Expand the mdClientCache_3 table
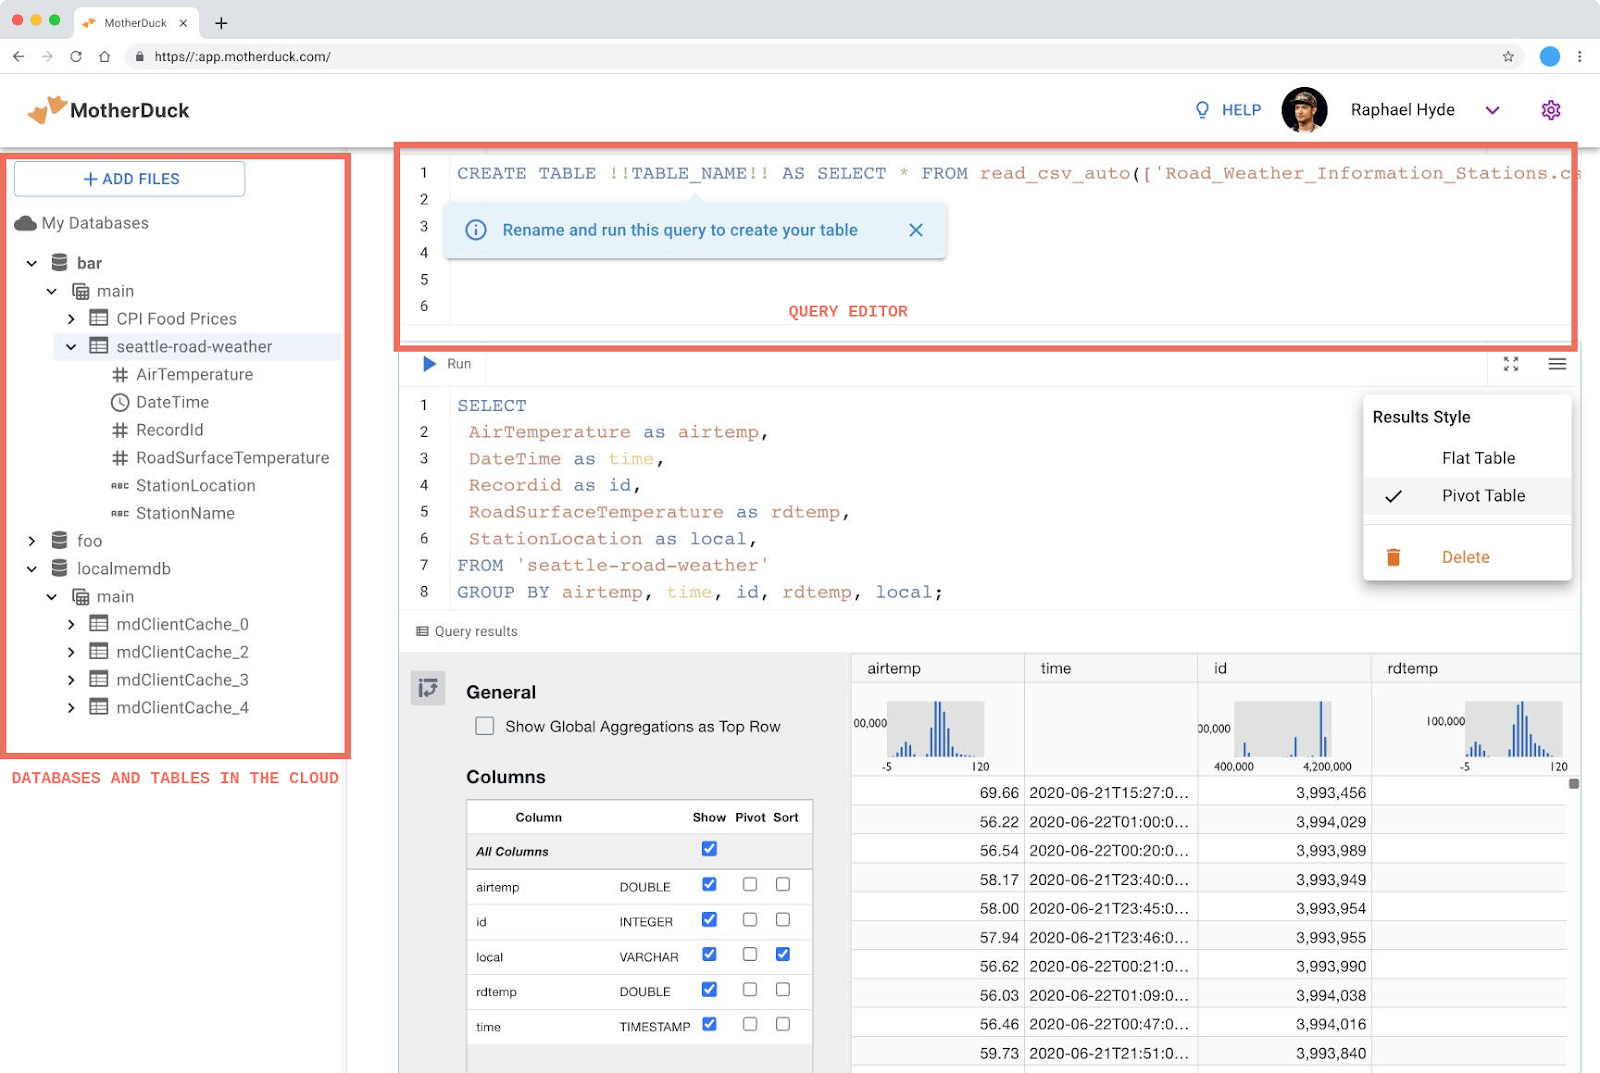Image resolution: width=1600 pixels, height=1073 pixels. coord(71,680)
